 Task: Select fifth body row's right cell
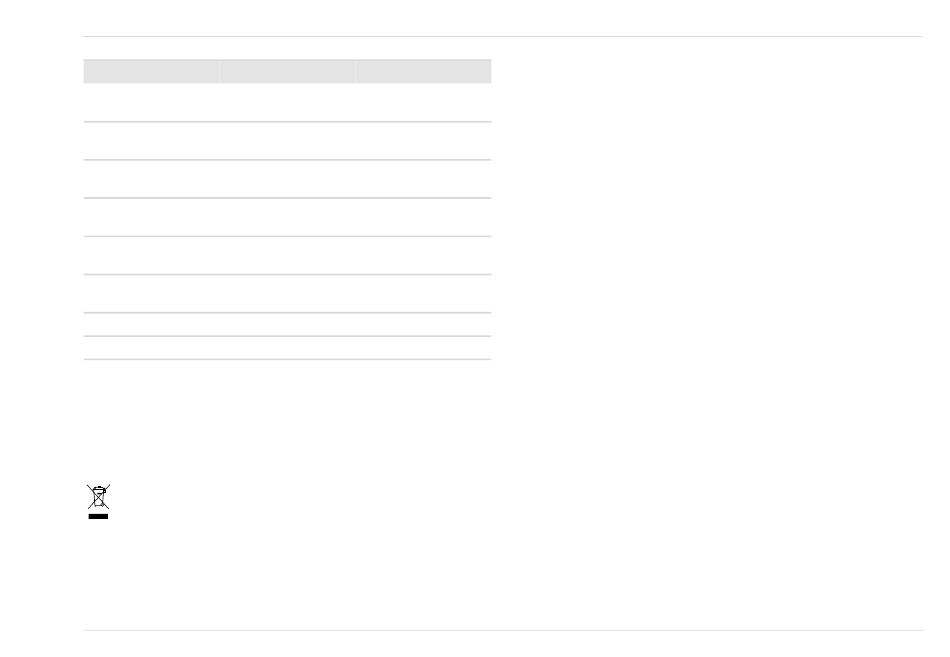(x=424, y=255)
